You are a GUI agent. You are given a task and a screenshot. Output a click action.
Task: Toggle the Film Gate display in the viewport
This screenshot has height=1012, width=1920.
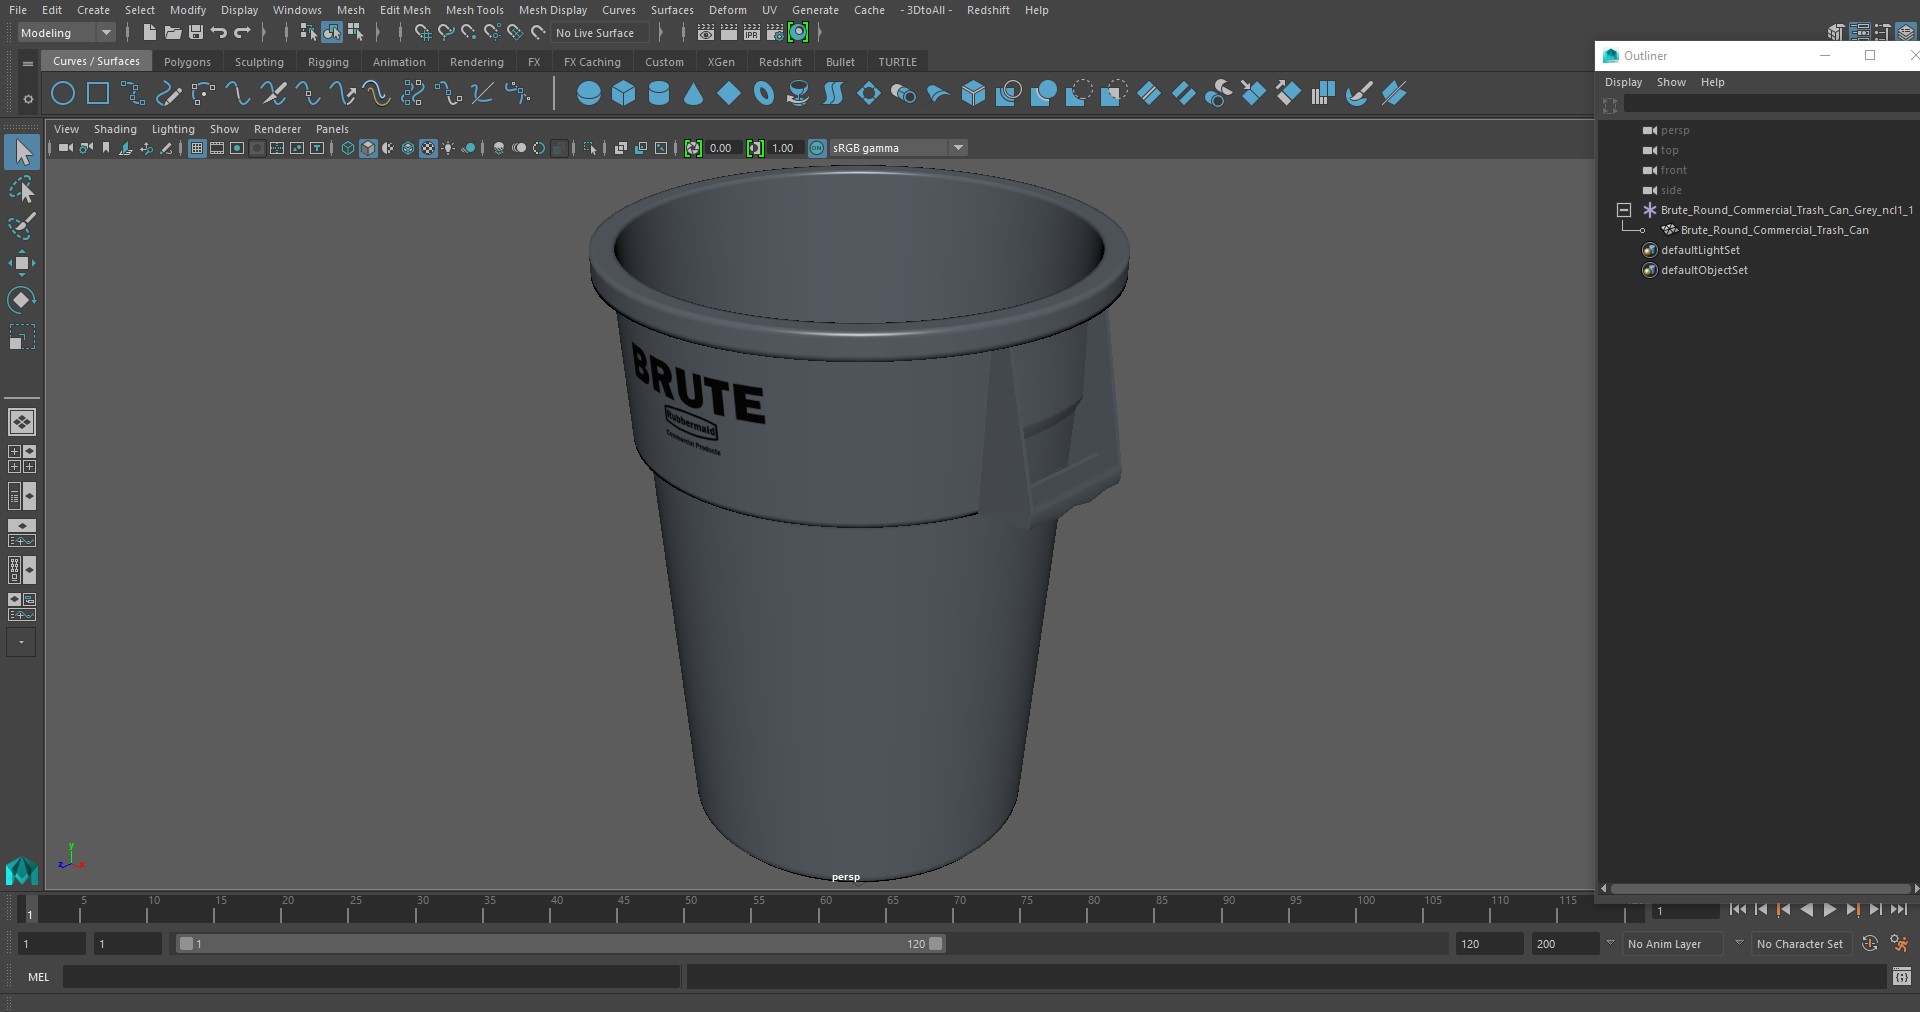pos(217,148)
